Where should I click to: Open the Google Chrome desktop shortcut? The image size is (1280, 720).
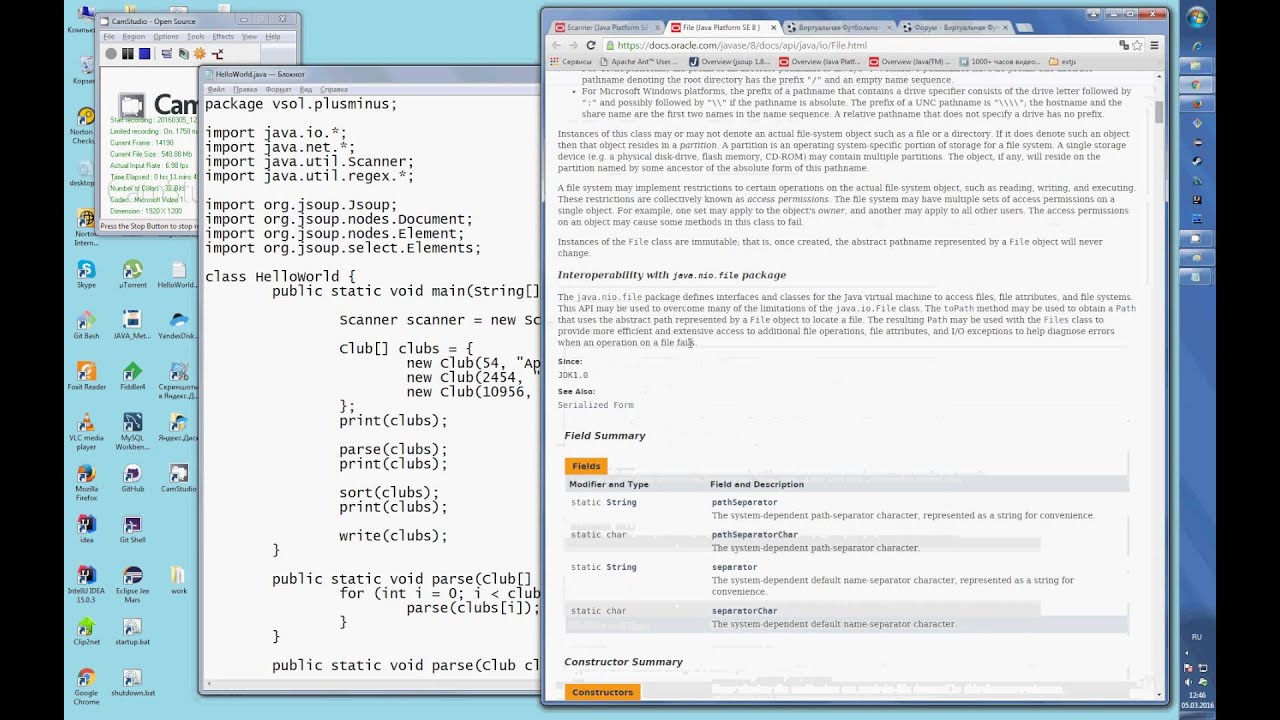click(x=86, y=687)
